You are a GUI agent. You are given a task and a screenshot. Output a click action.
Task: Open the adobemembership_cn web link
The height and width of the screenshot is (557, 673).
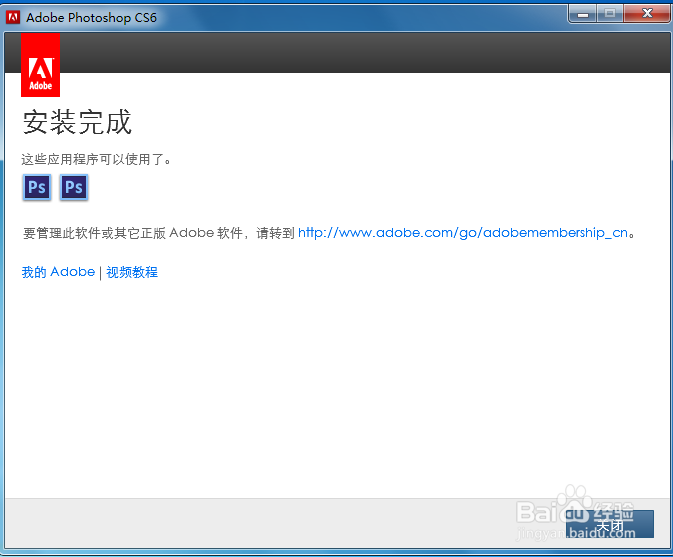point(463,233)
